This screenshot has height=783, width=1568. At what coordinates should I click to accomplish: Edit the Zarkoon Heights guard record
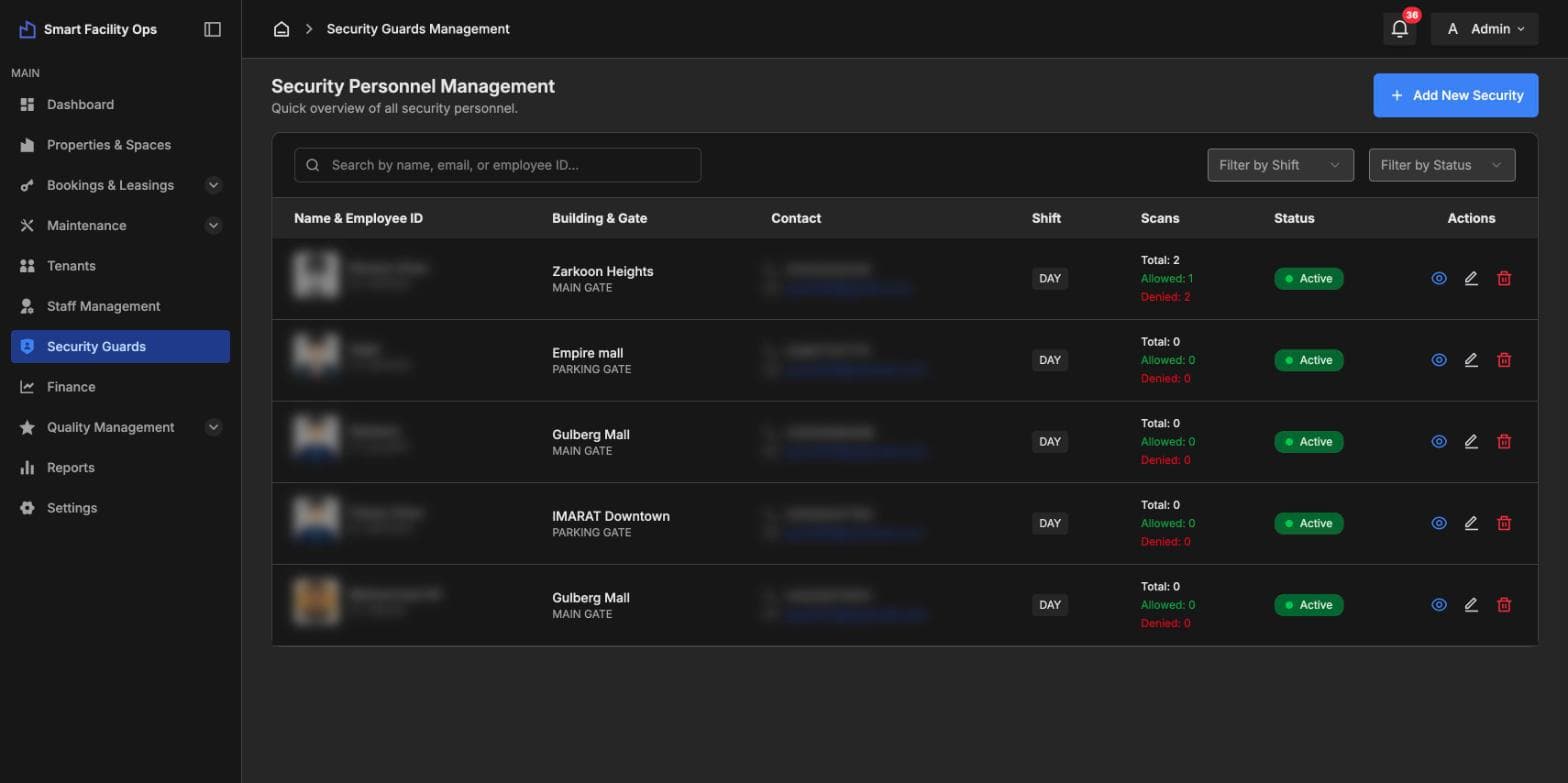click(x=1471, y=279)
